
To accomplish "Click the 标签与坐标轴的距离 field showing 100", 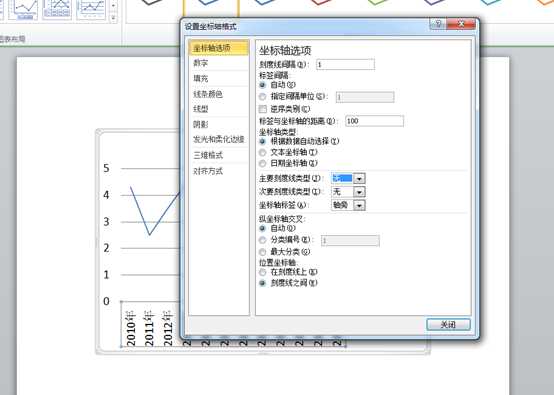I will [x=375, y=121].
